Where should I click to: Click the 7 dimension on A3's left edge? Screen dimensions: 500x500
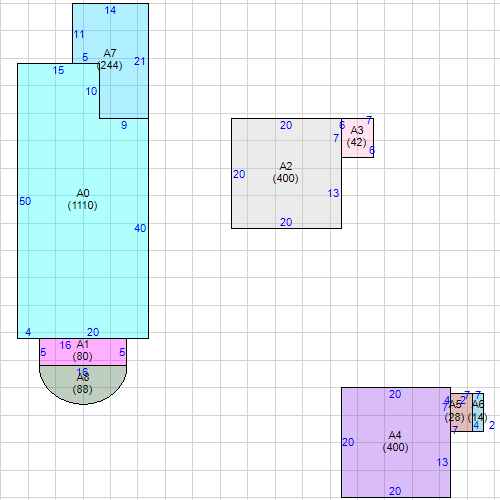coord(336,138)
